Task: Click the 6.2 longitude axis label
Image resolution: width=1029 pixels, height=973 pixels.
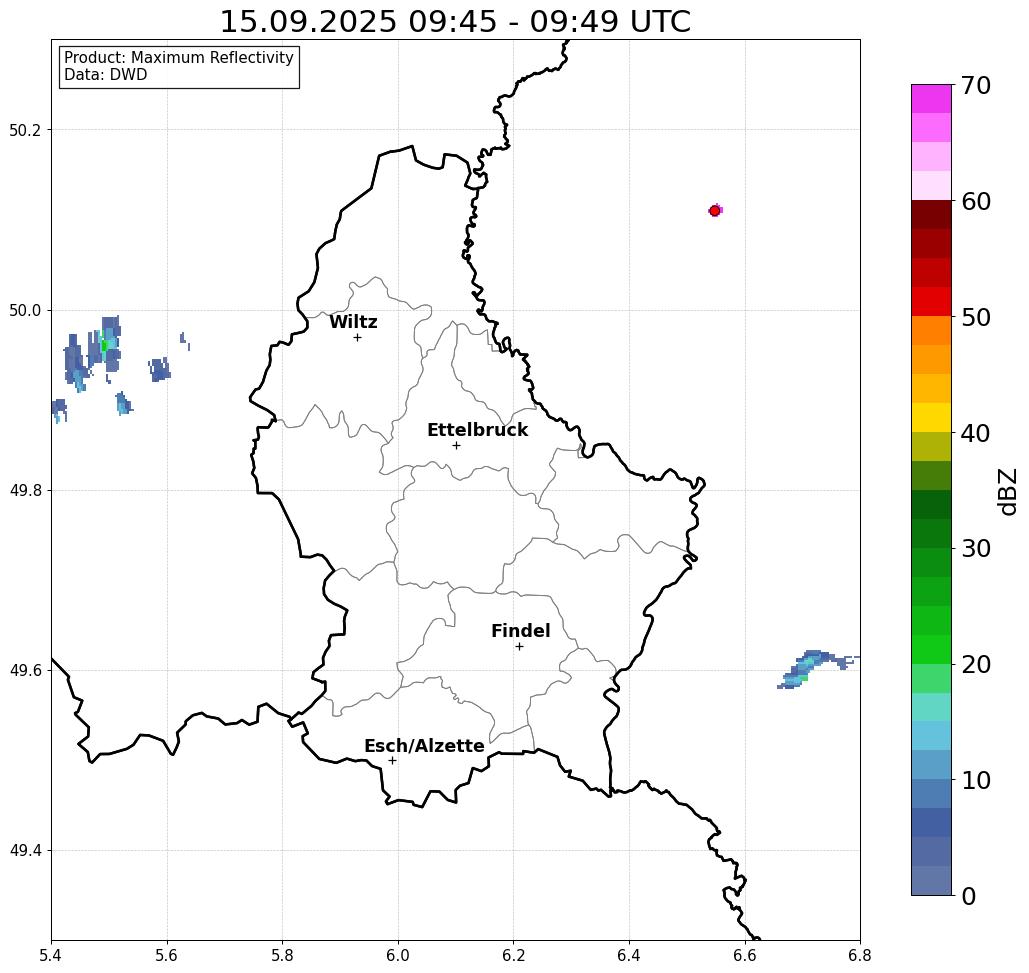Action: [x=514, y=955]
